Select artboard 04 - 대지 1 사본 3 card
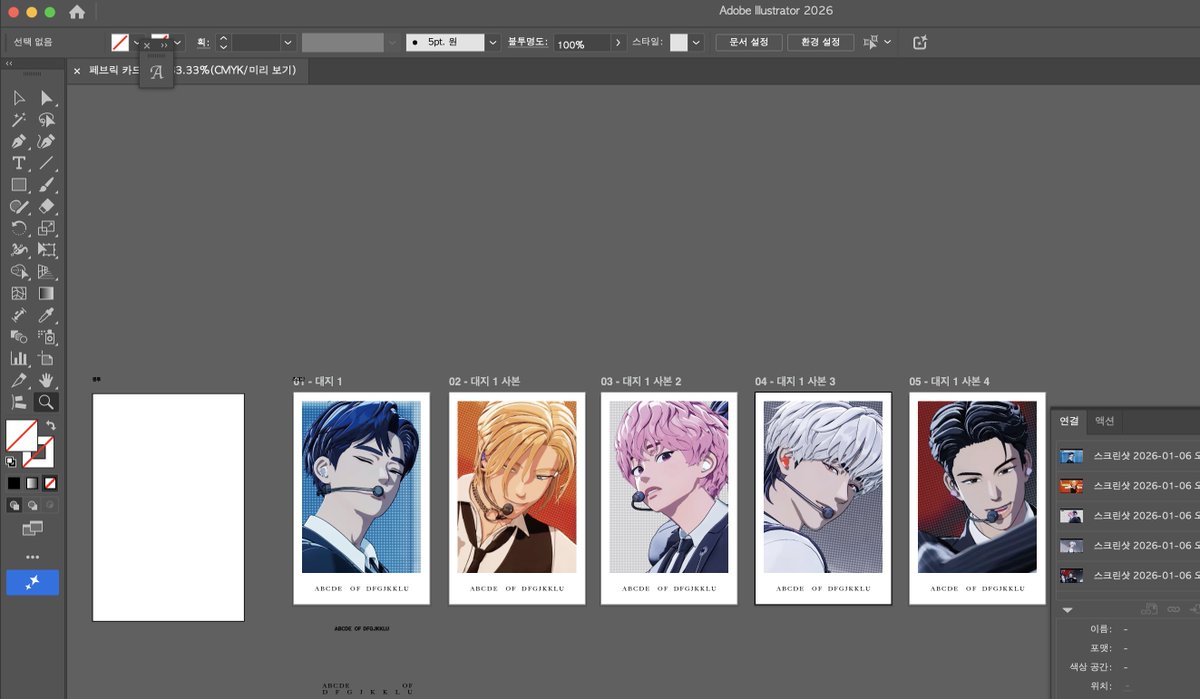 point(823,498)
